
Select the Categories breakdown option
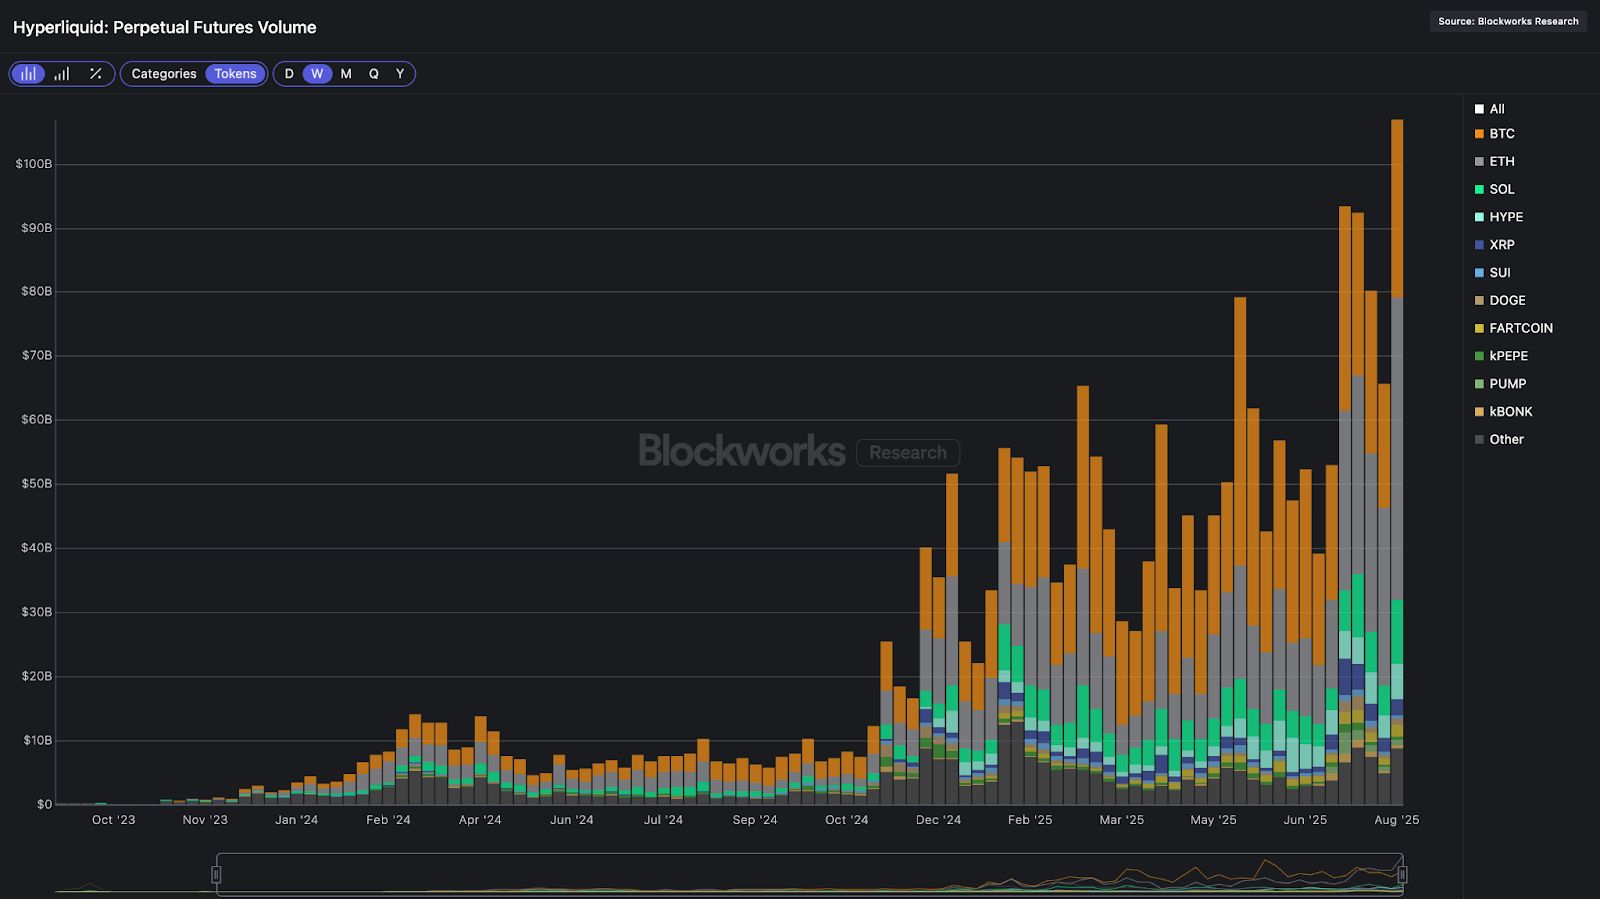(x=164, y=74)
